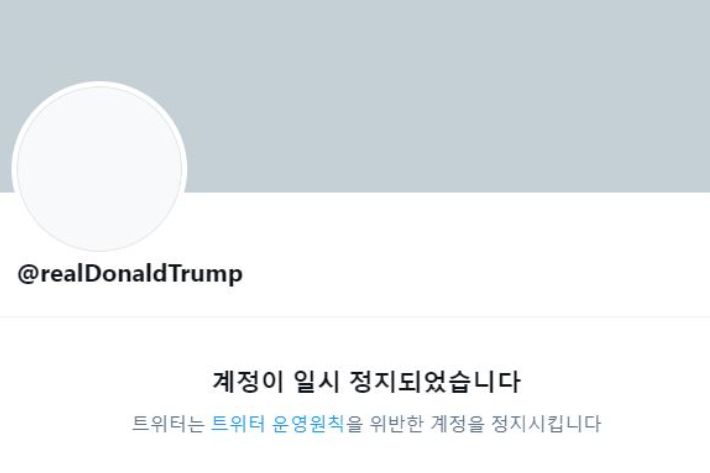
Task: Click the word 위반한 in the gray sentence
Action: point(396,423)
